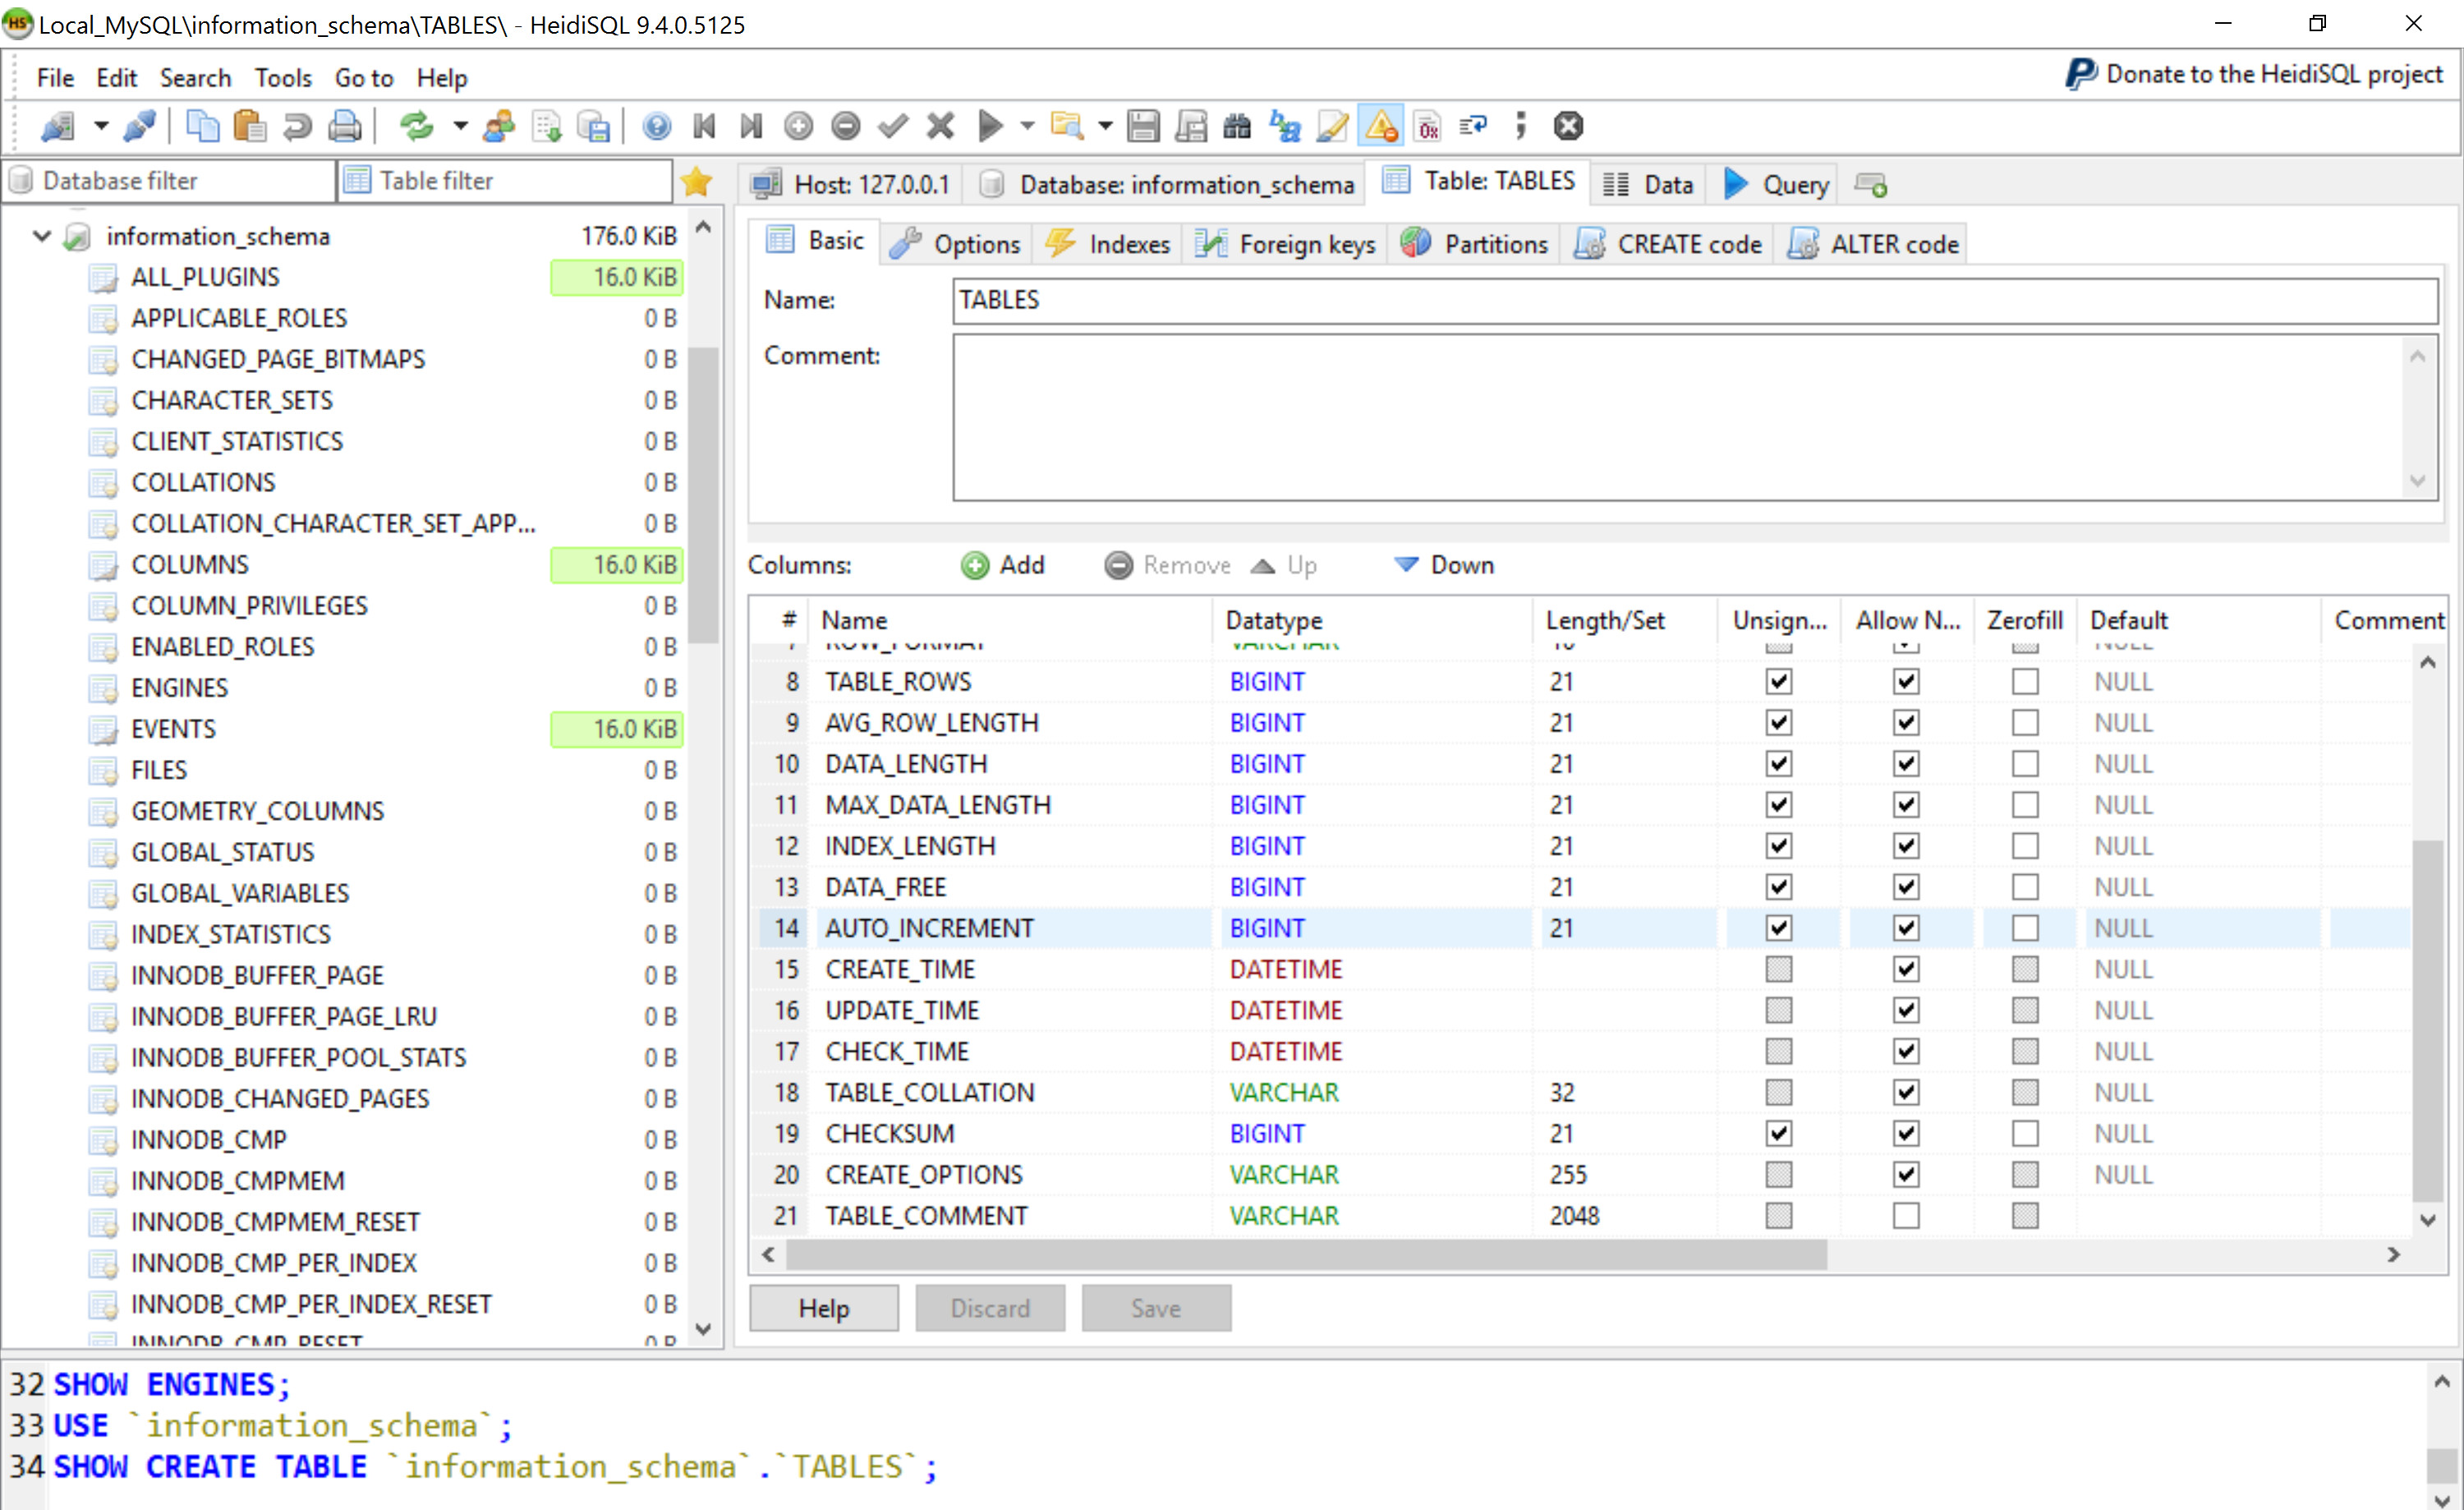
Task: Open the Tools menu
Action: (x=283, y=77)
